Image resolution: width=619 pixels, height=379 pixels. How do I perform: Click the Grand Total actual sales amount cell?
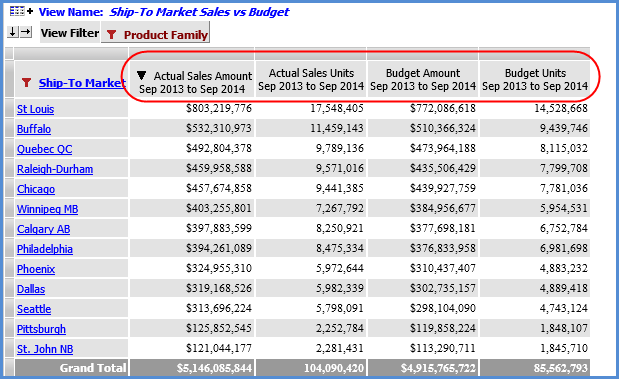[x=192, y=368]
